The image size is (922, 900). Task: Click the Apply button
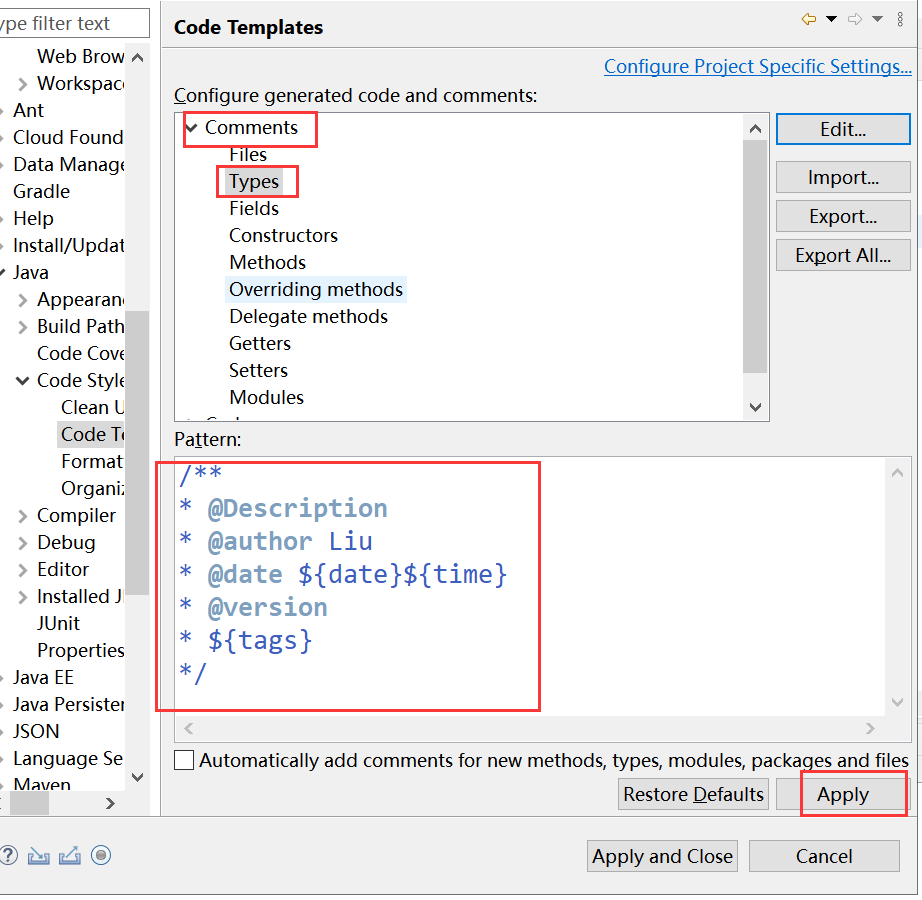[x=843, y=794]
